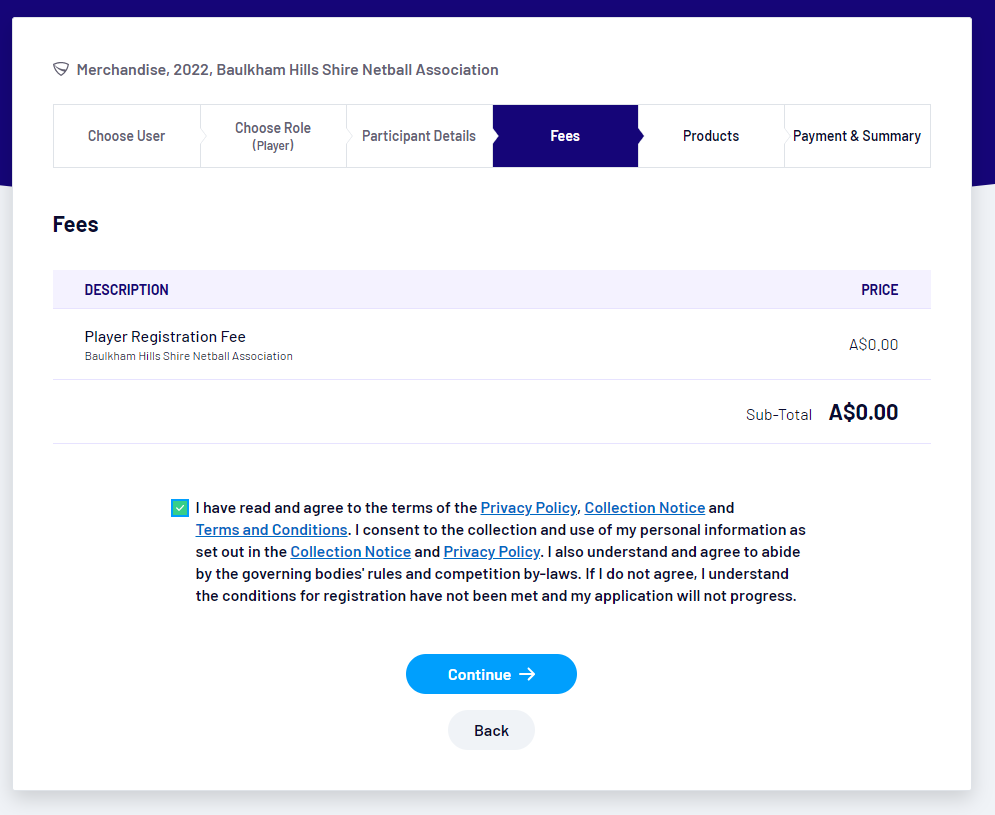
Task: Click the bold Sub-Total A$0.00 amount
Action: click(x=863, y=413)
